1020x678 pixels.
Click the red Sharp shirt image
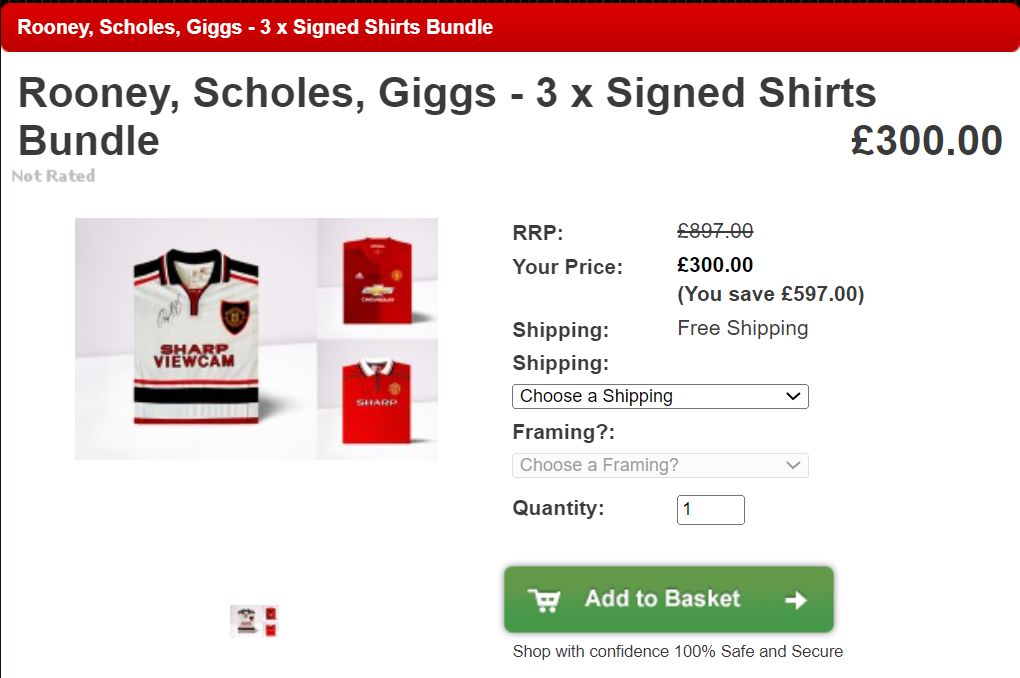[x=377, y=400]
